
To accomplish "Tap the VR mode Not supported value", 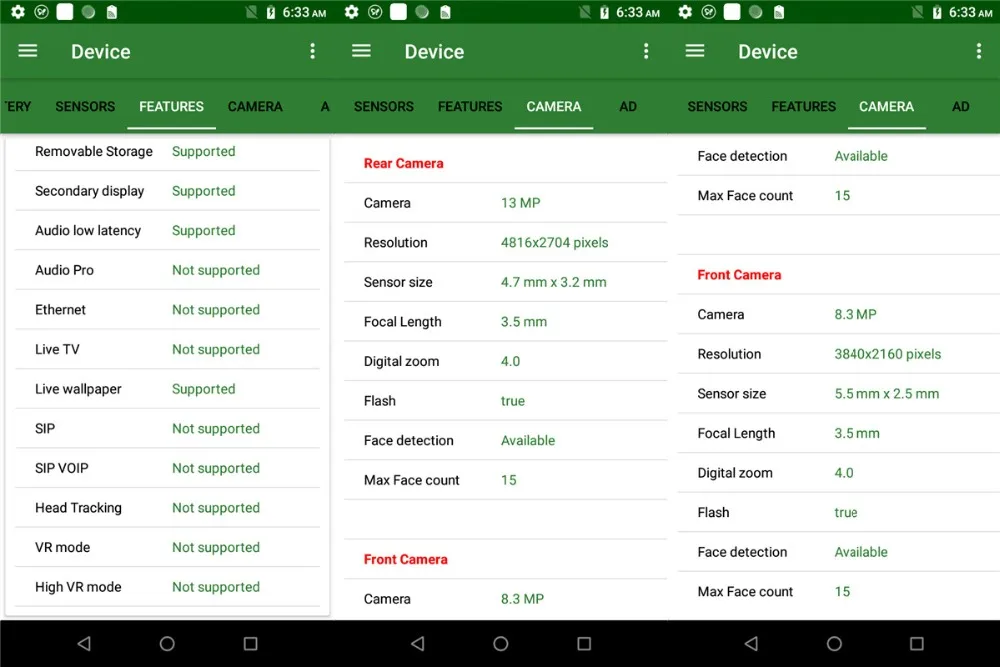I will click(216, 547).
